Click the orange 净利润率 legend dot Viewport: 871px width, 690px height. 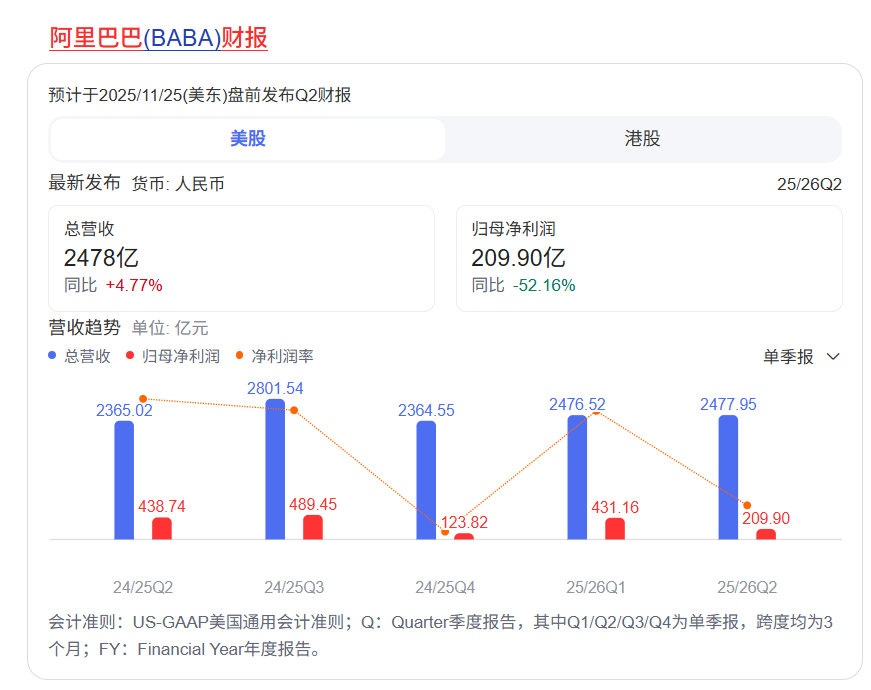point(239,356)
